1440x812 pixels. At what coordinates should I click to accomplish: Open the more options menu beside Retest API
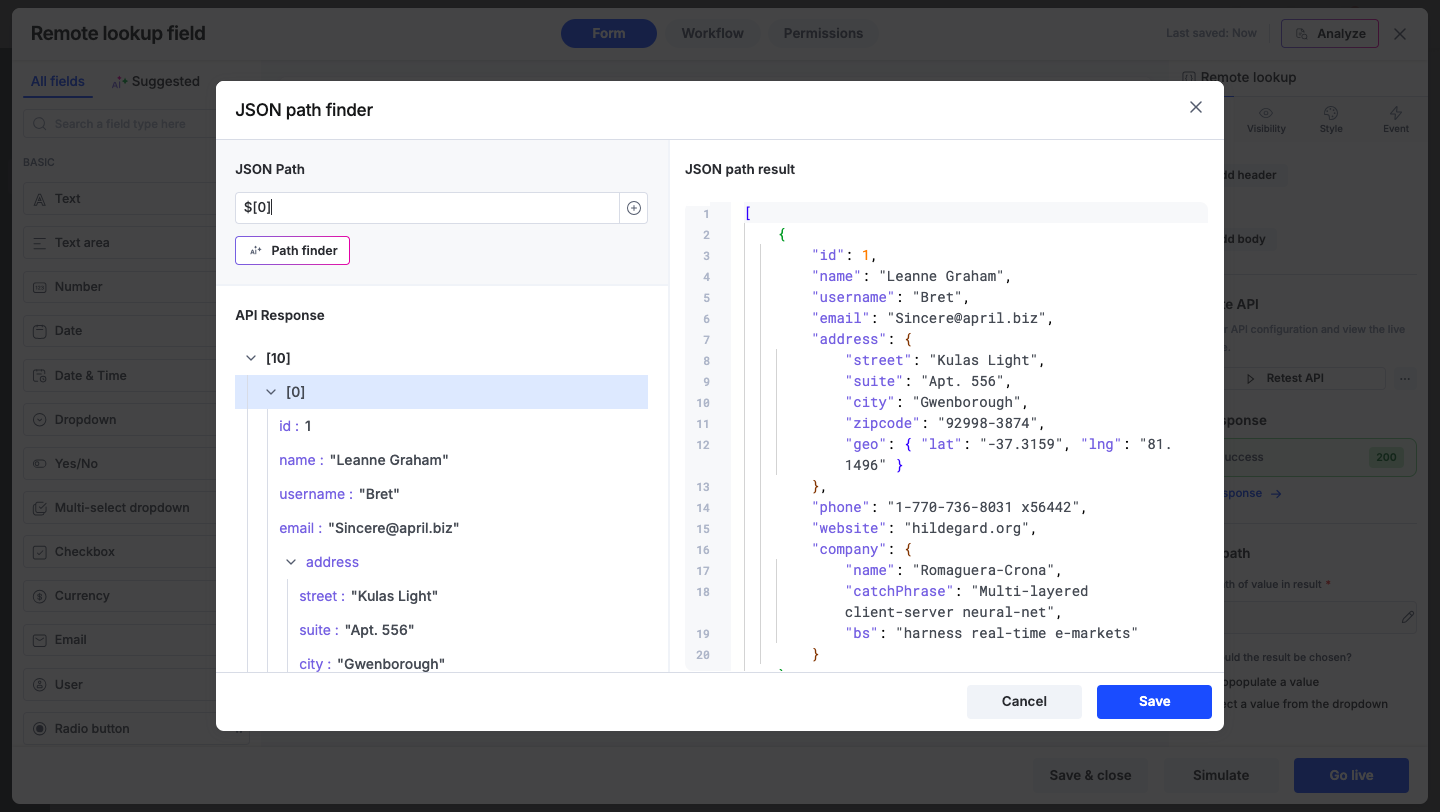point(1405,378)
